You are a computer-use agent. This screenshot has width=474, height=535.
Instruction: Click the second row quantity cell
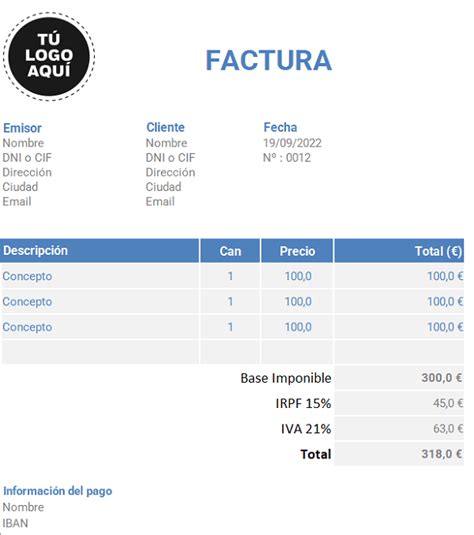(x=230, y=302)
